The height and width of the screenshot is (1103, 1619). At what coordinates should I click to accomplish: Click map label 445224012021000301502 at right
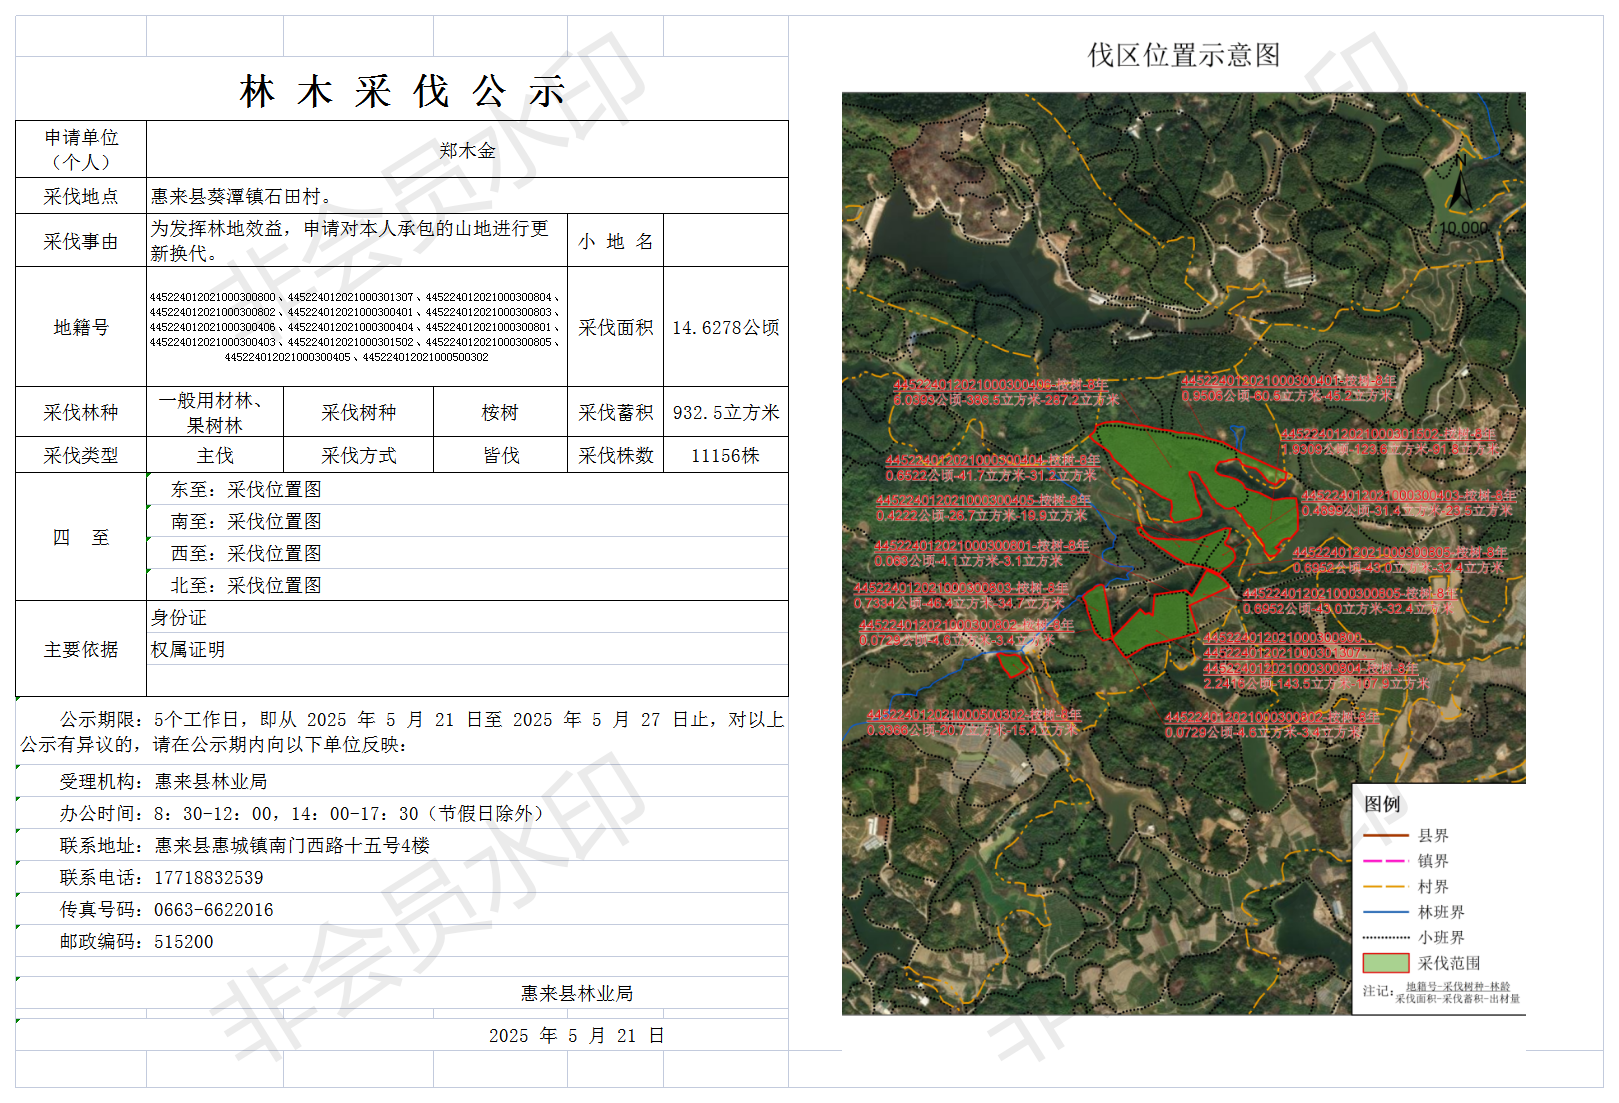coord(1388,434)
